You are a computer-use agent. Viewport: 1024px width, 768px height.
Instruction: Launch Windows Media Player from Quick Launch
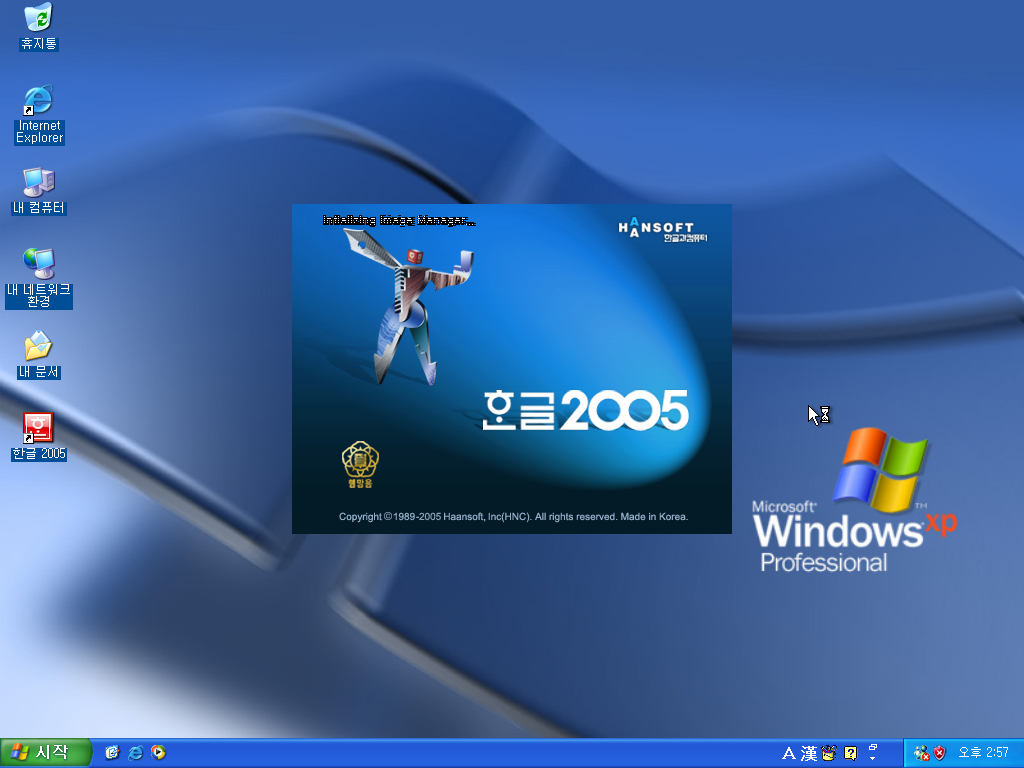(x=158, y=753)
